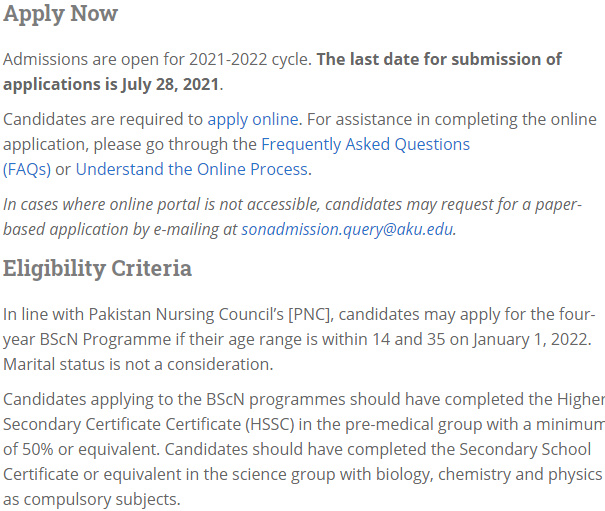Click the "compulsory subjects" text

pyautogui.click(x=101, y=500)
